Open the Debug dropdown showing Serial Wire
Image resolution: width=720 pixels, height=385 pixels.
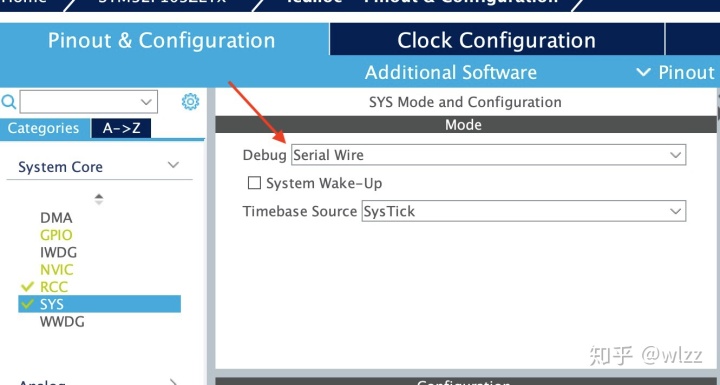[489, 155]
